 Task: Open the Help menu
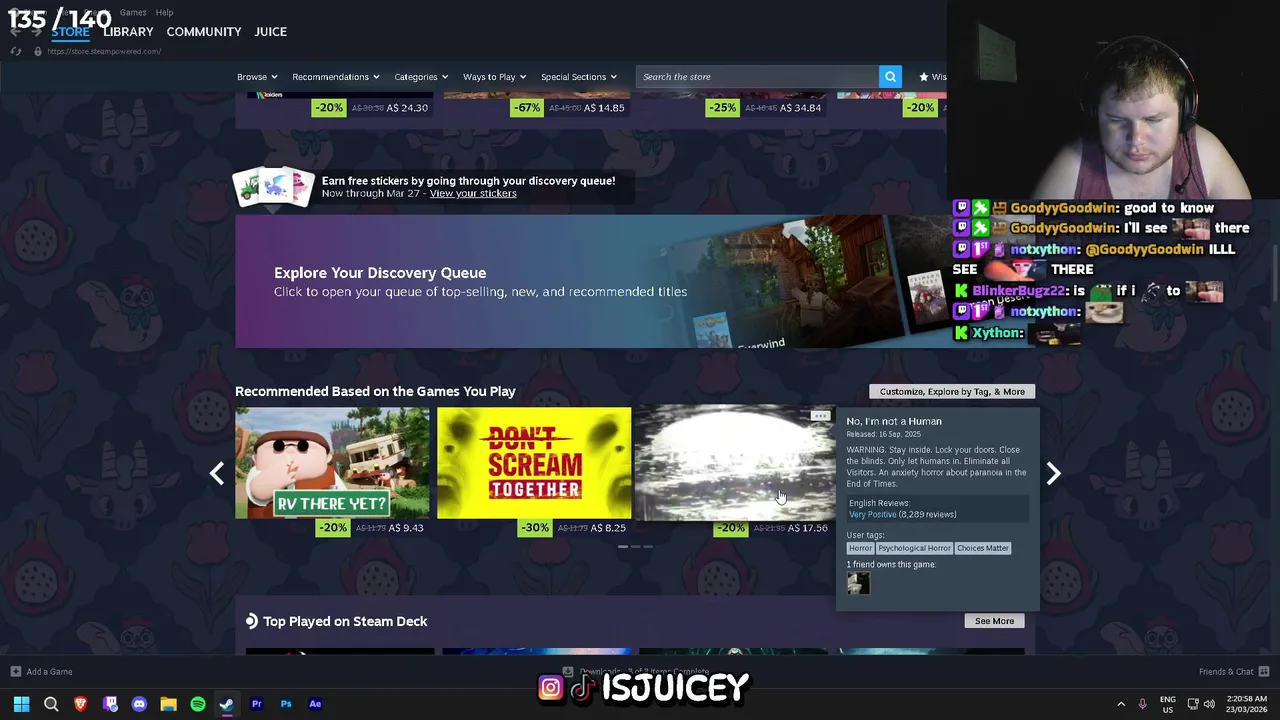165,12
